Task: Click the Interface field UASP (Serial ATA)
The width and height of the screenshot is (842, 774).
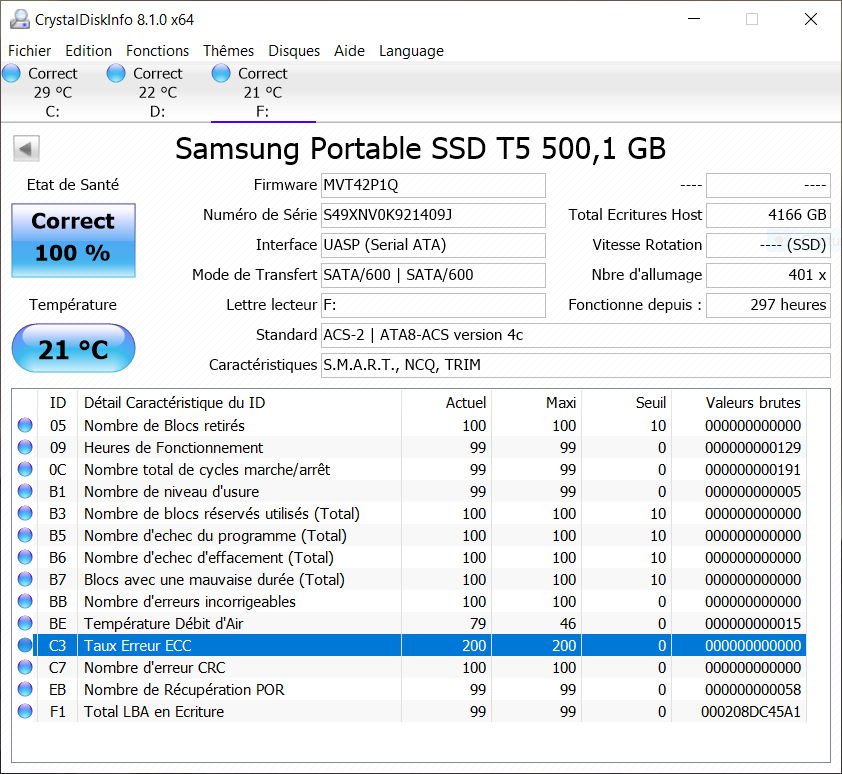Action: [x=433, y=245]
